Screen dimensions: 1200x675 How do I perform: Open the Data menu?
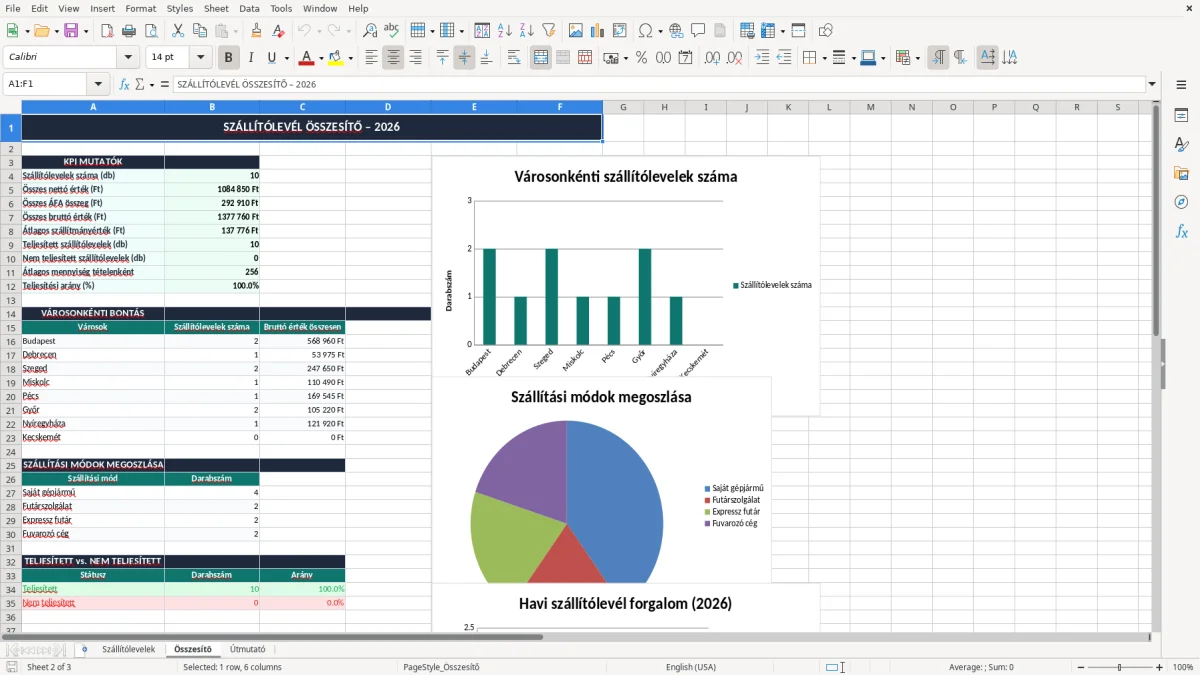249,8
